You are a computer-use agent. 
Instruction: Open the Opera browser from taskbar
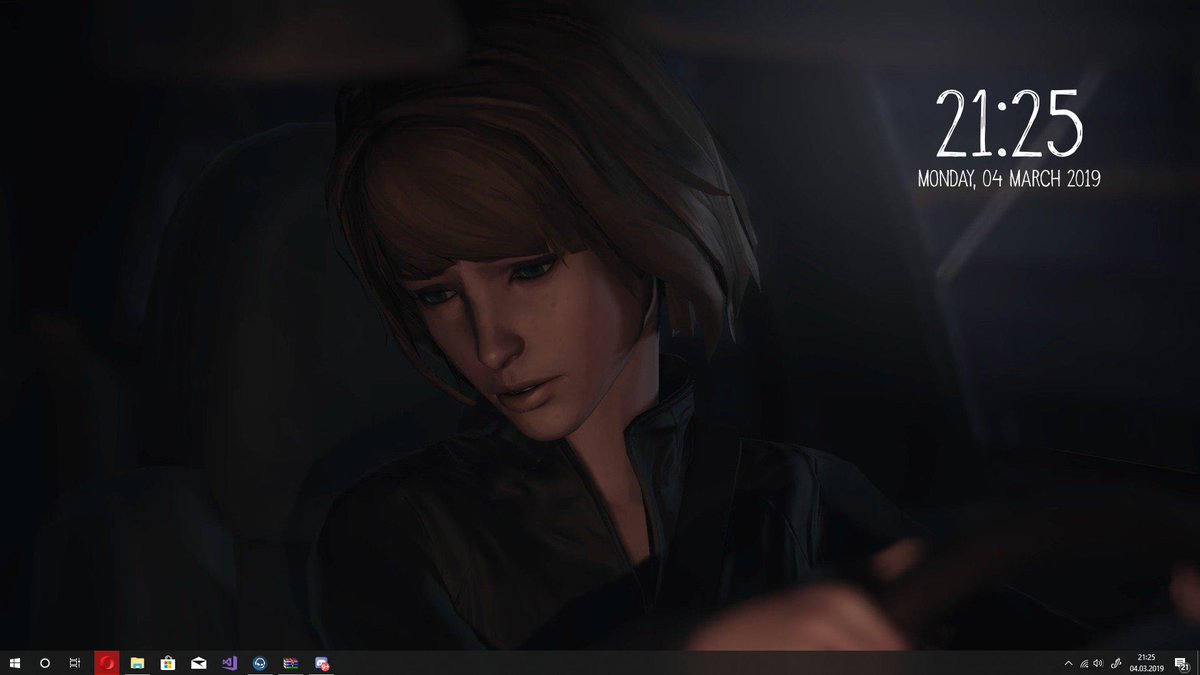point(106,663)
